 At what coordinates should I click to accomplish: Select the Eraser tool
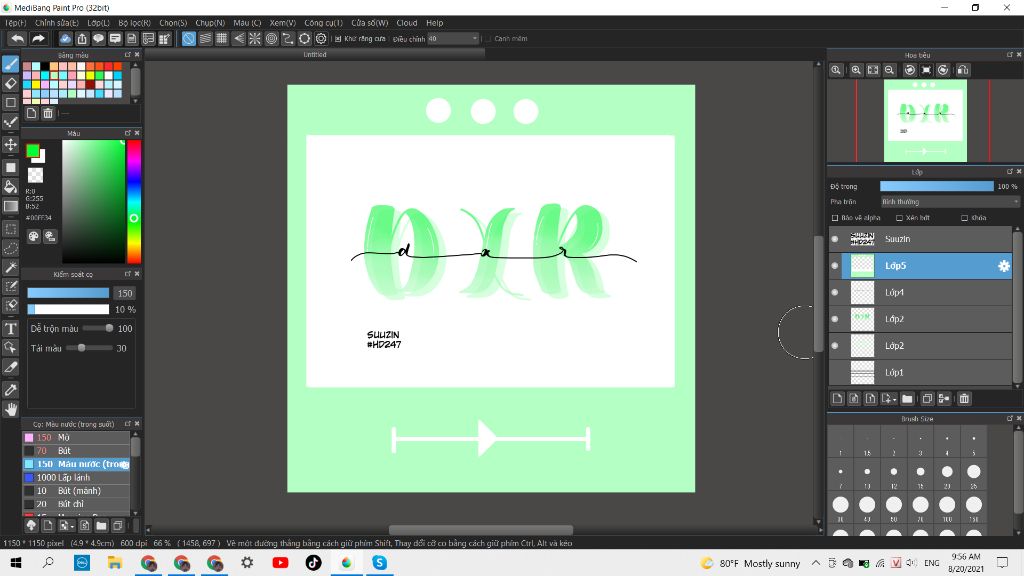(x=10, y=83)
